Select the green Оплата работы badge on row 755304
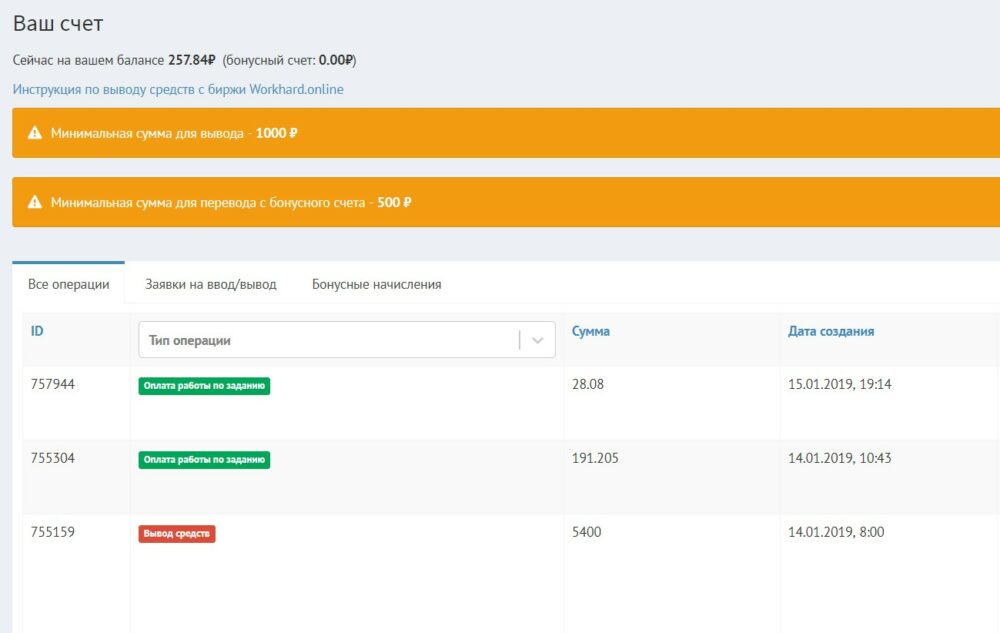 pos(204,460)
